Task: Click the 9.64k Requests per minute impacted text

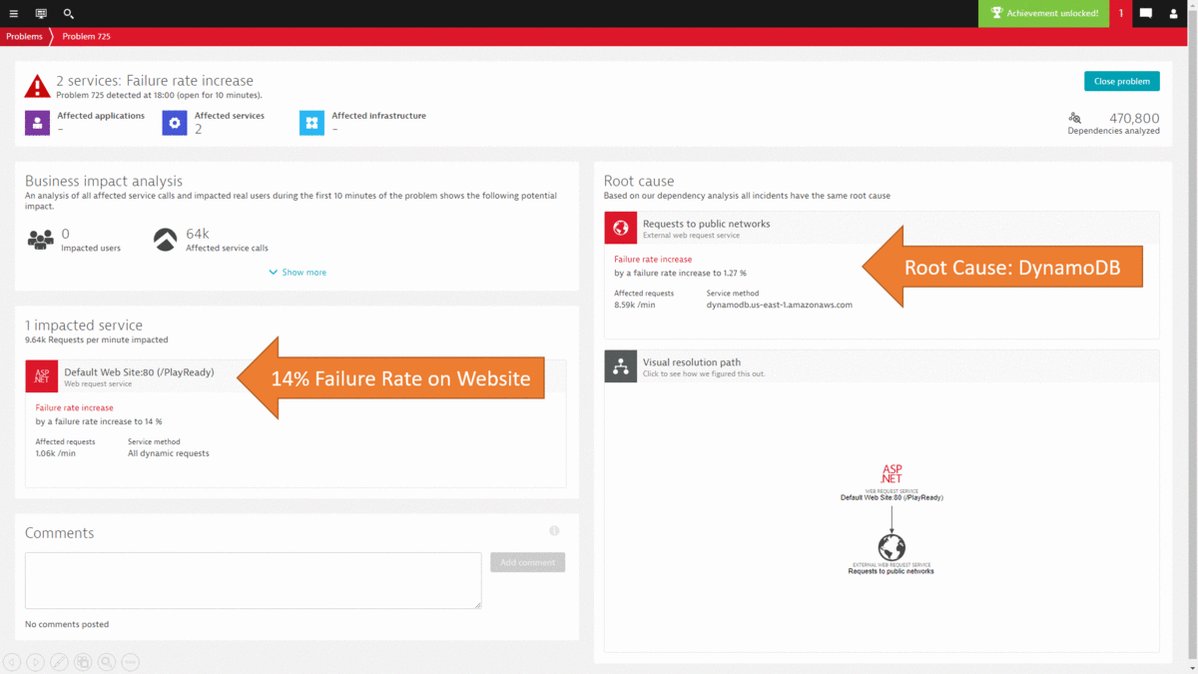Action: coord(96,339)
